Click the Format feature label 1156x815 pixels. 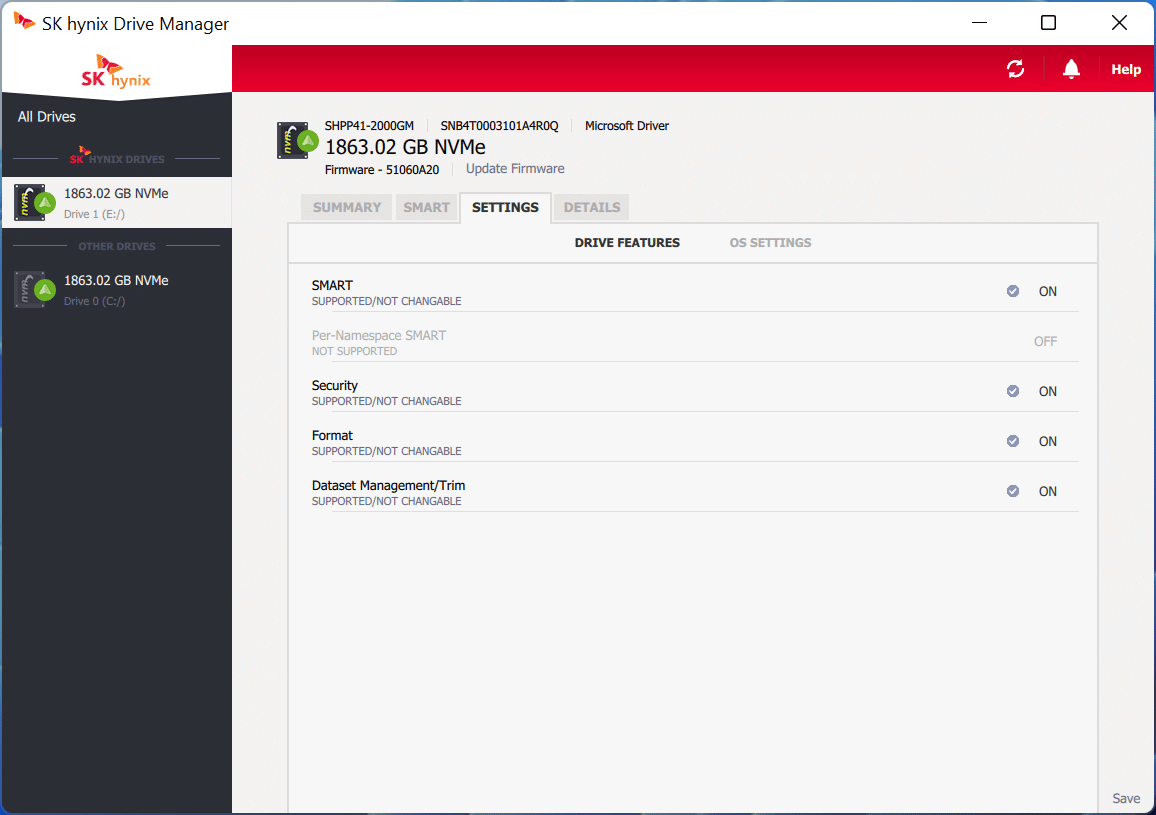point(332,436)
